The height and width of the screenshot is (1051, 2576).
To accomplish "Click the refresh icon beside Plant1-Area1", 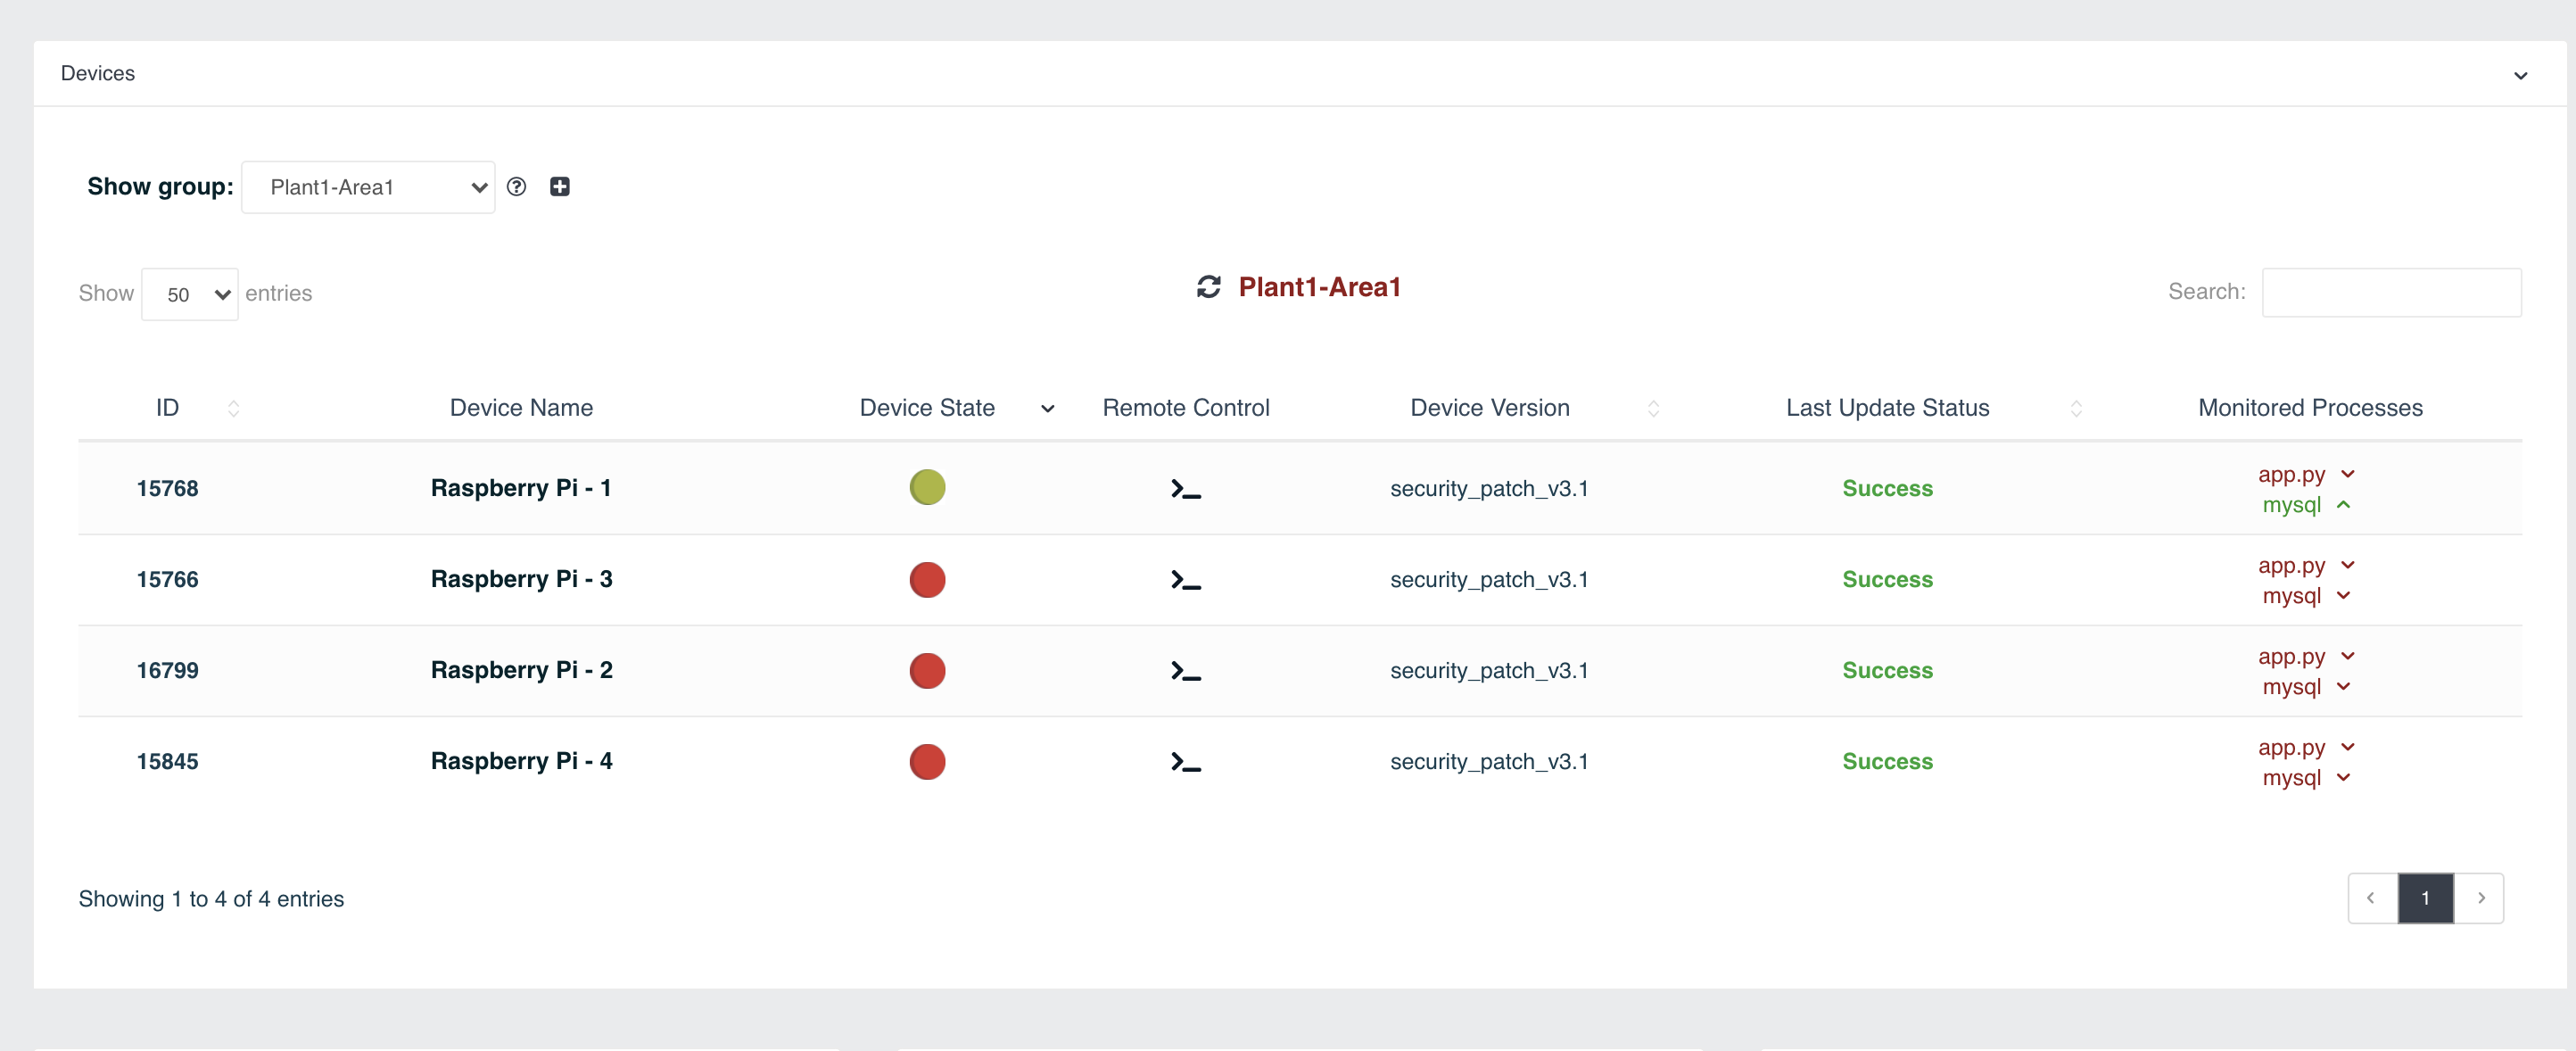I will [1208, 287].
